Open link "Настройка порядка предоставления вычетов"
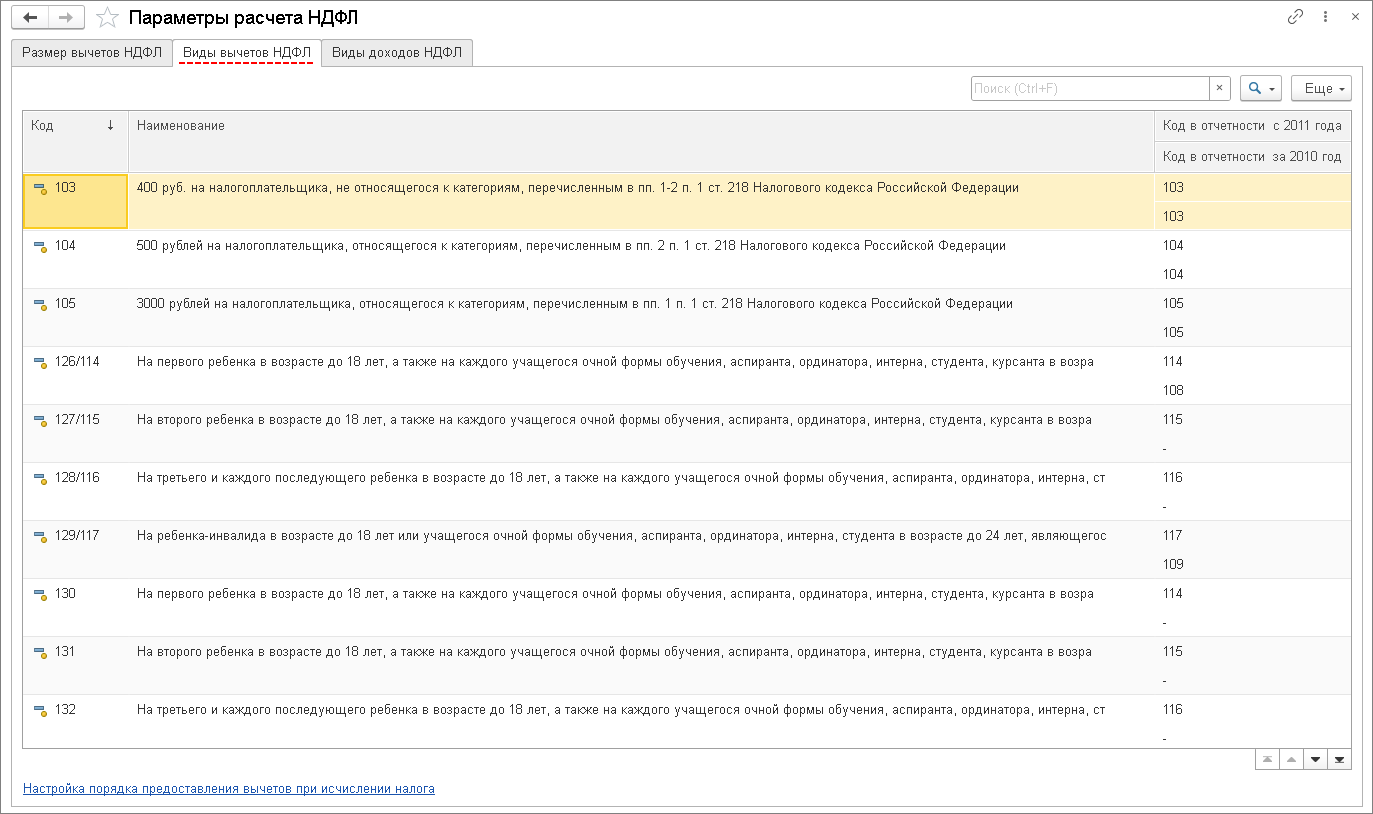This screenshot has height=814, width=1373. pyautogui.click(x=229, y=788)
